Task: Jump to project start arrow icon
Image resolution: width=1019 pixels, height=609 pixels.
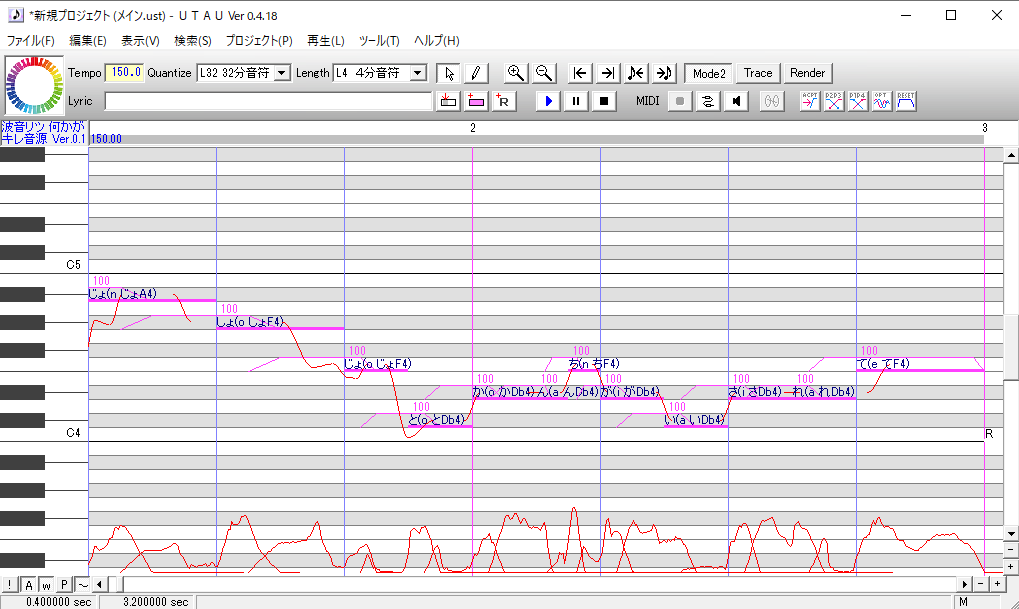Action: (580, 73)
